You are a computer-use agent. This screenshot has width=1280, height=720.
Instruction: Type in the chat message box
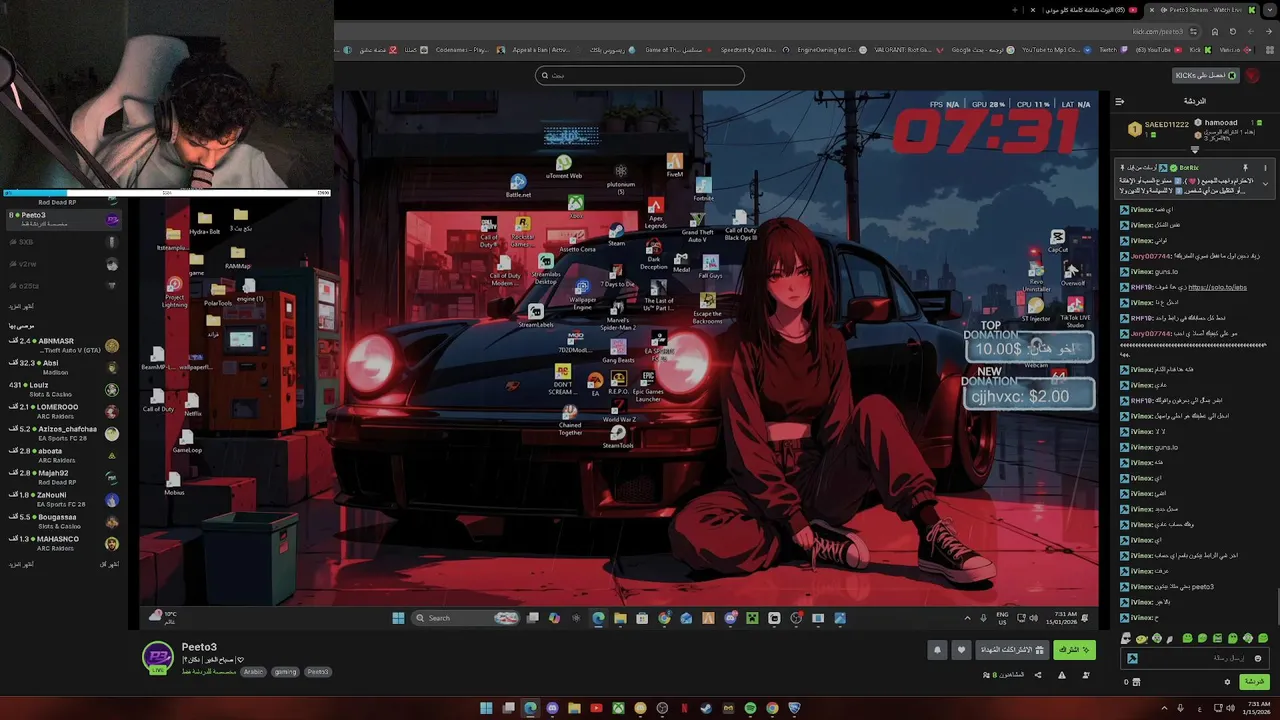tap(1195, 658)
